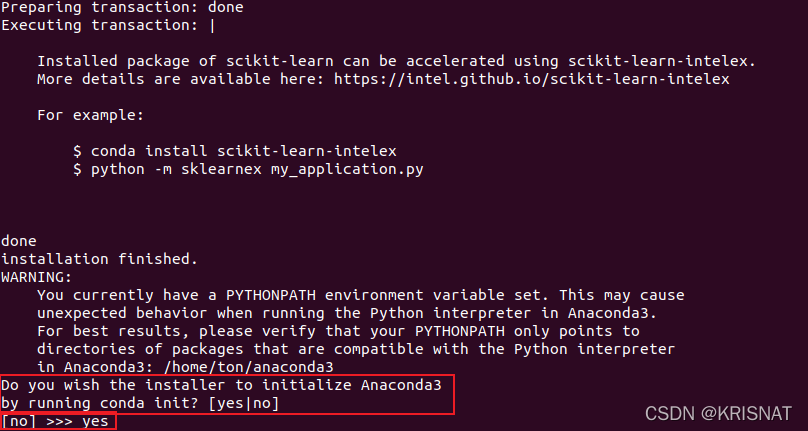This screenshot has width=808, height=431.
Task: Click the '[no]' default value at the prompt
Action: pyautogui.click(x=18, y=421)
